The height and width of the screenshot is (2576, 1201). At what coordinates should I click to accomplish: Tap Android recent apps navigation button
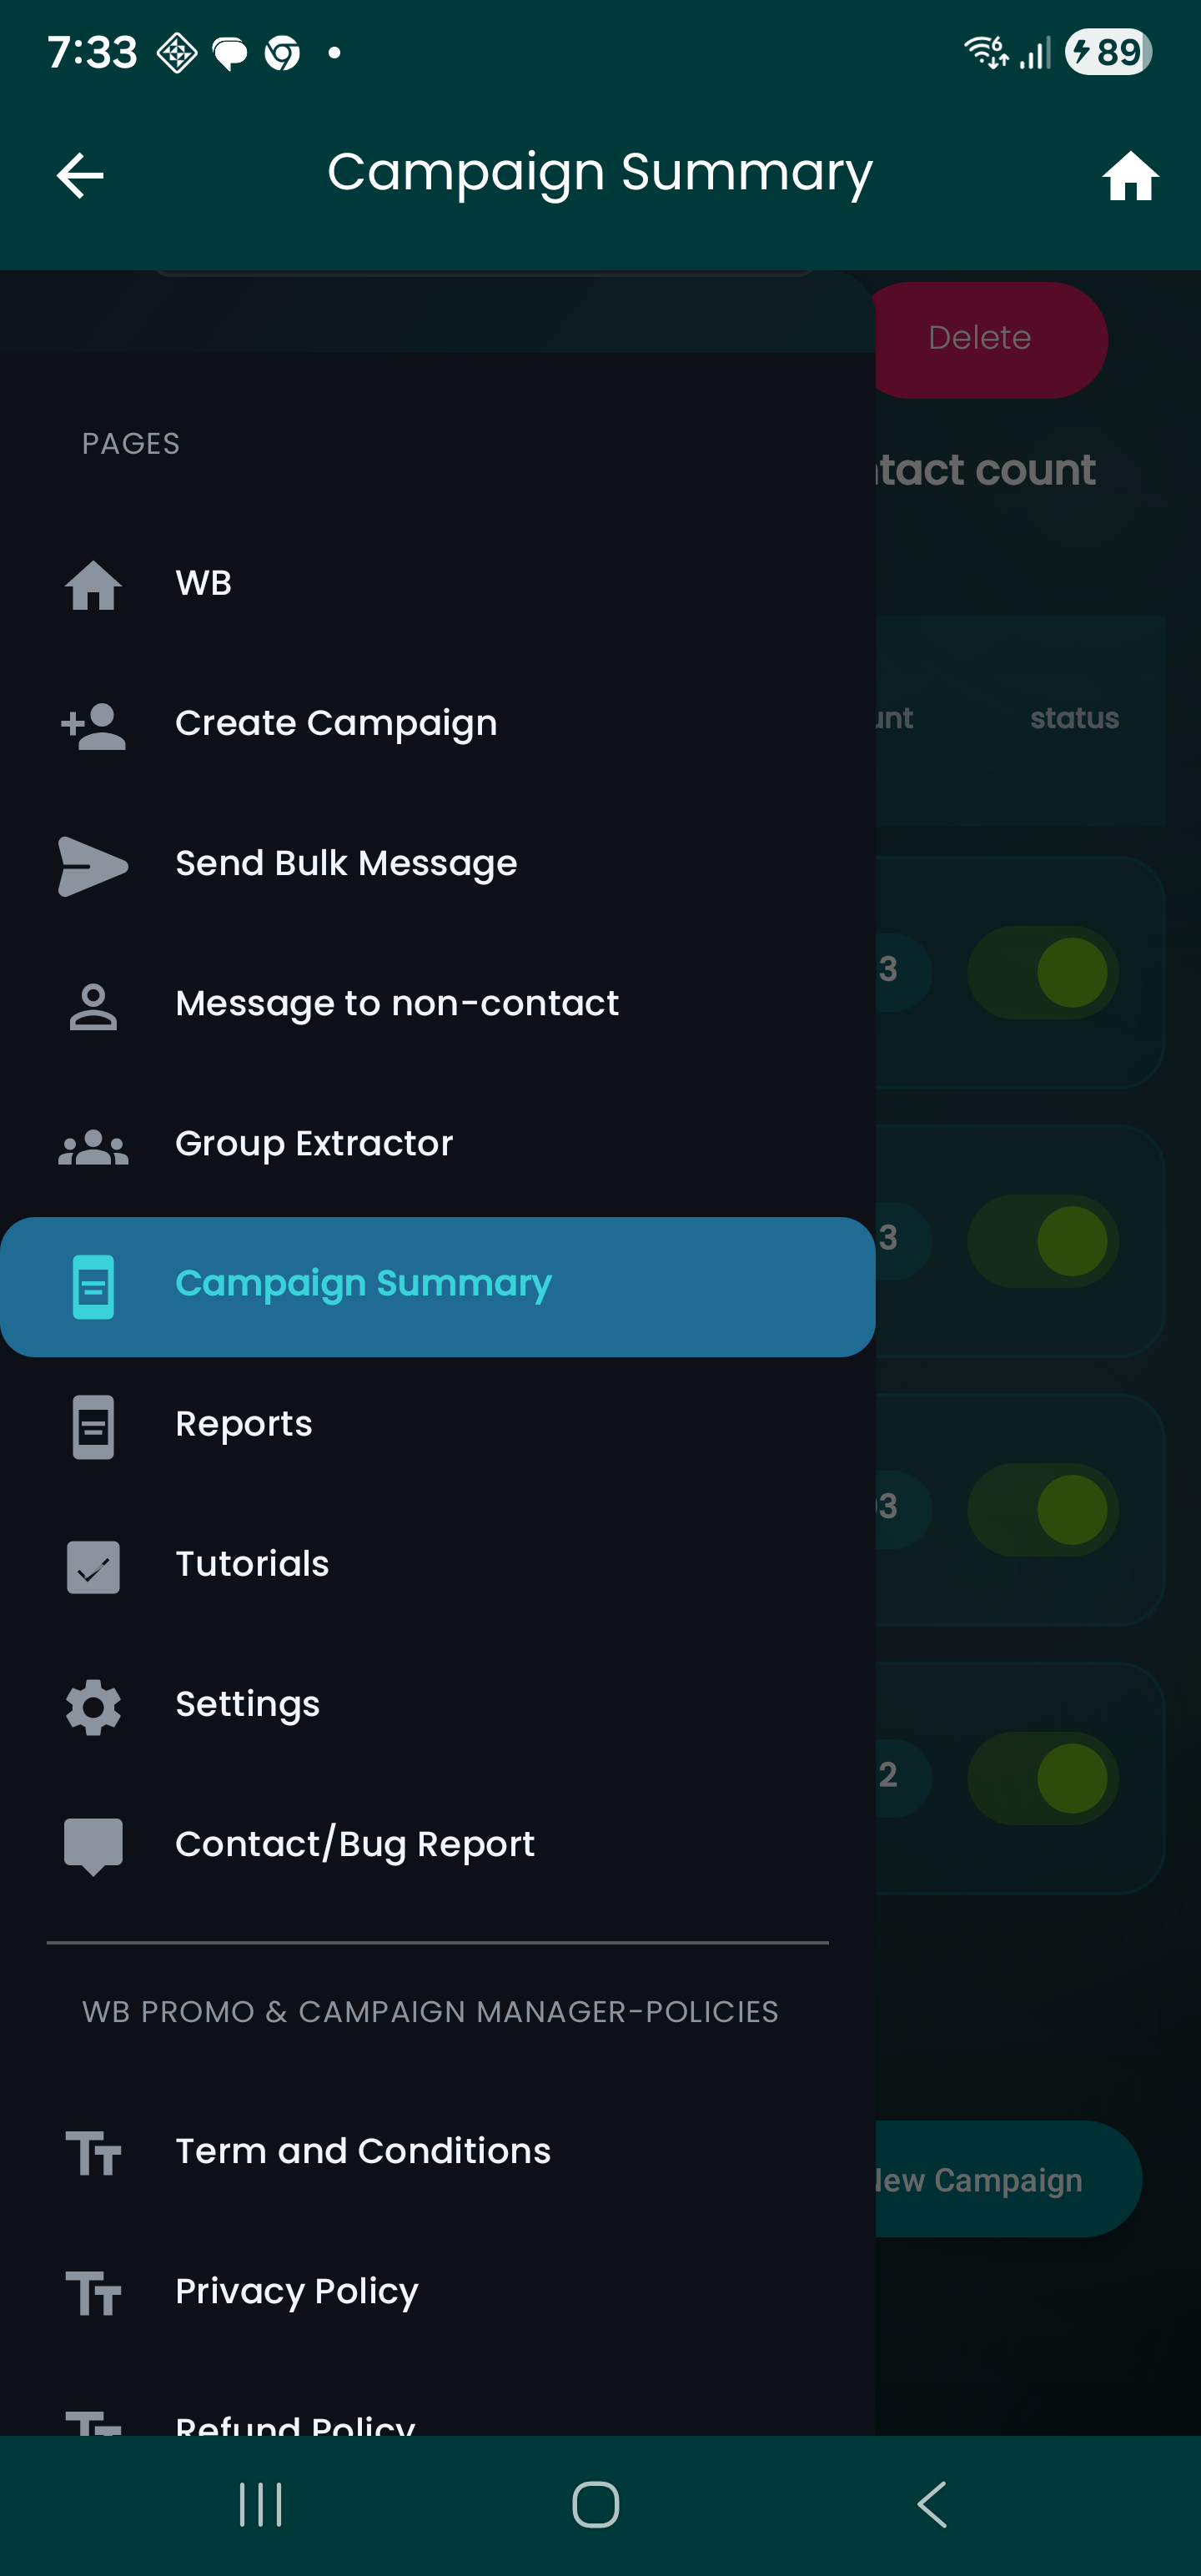(x=261, y=2504)
